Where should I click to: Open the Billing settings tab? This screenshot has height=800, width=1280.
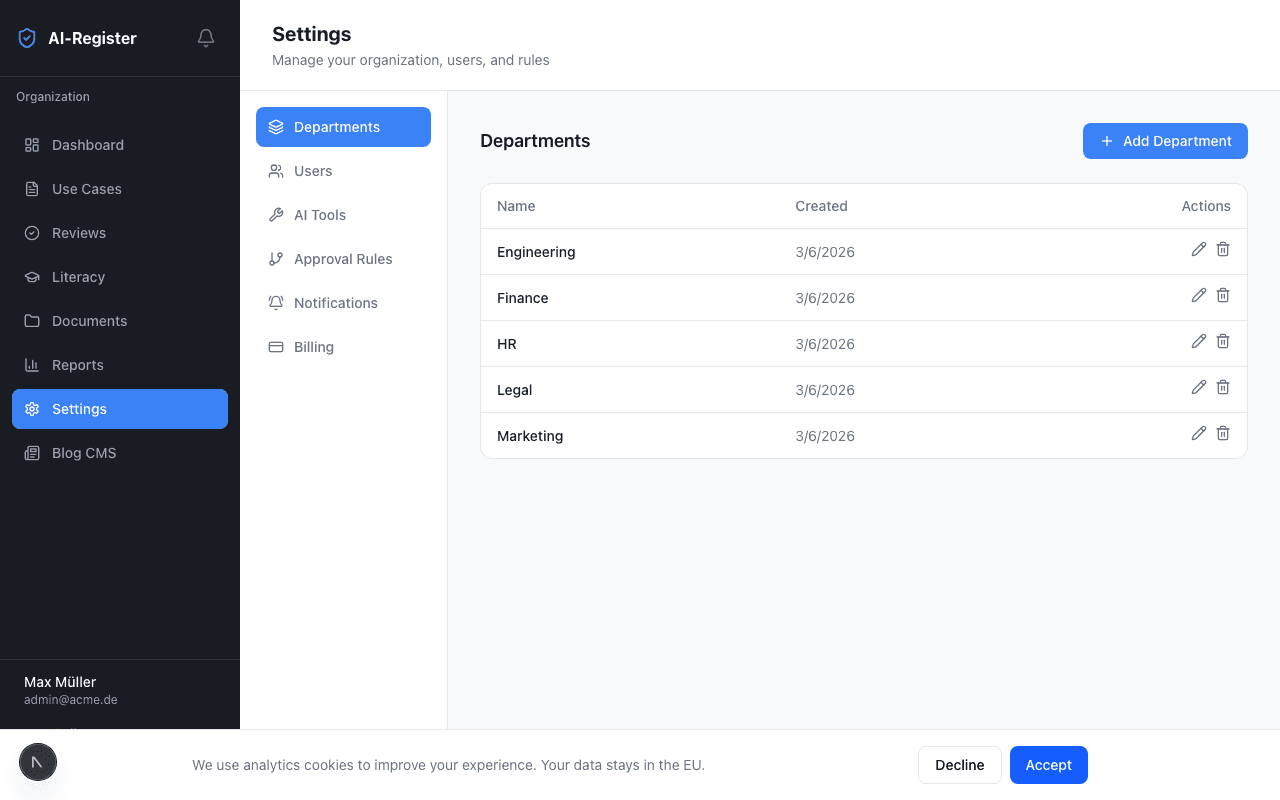coord(314,347)
